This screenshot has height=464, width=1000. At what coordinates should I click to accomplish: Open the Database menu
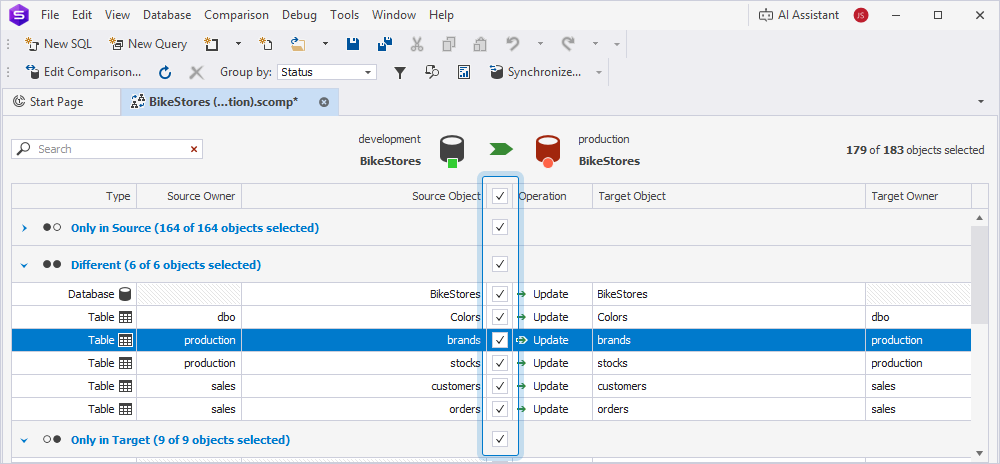coord(167,15)
